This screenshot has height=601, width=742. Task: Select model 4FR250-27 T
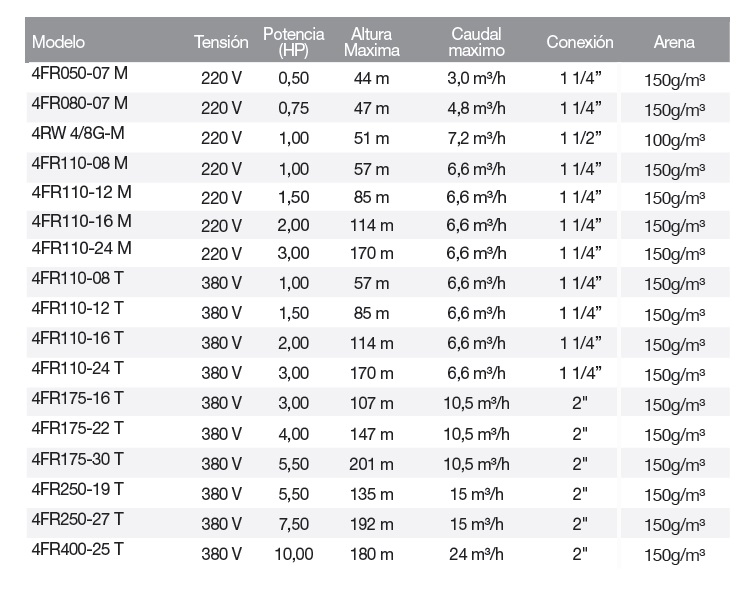point(78,519)
